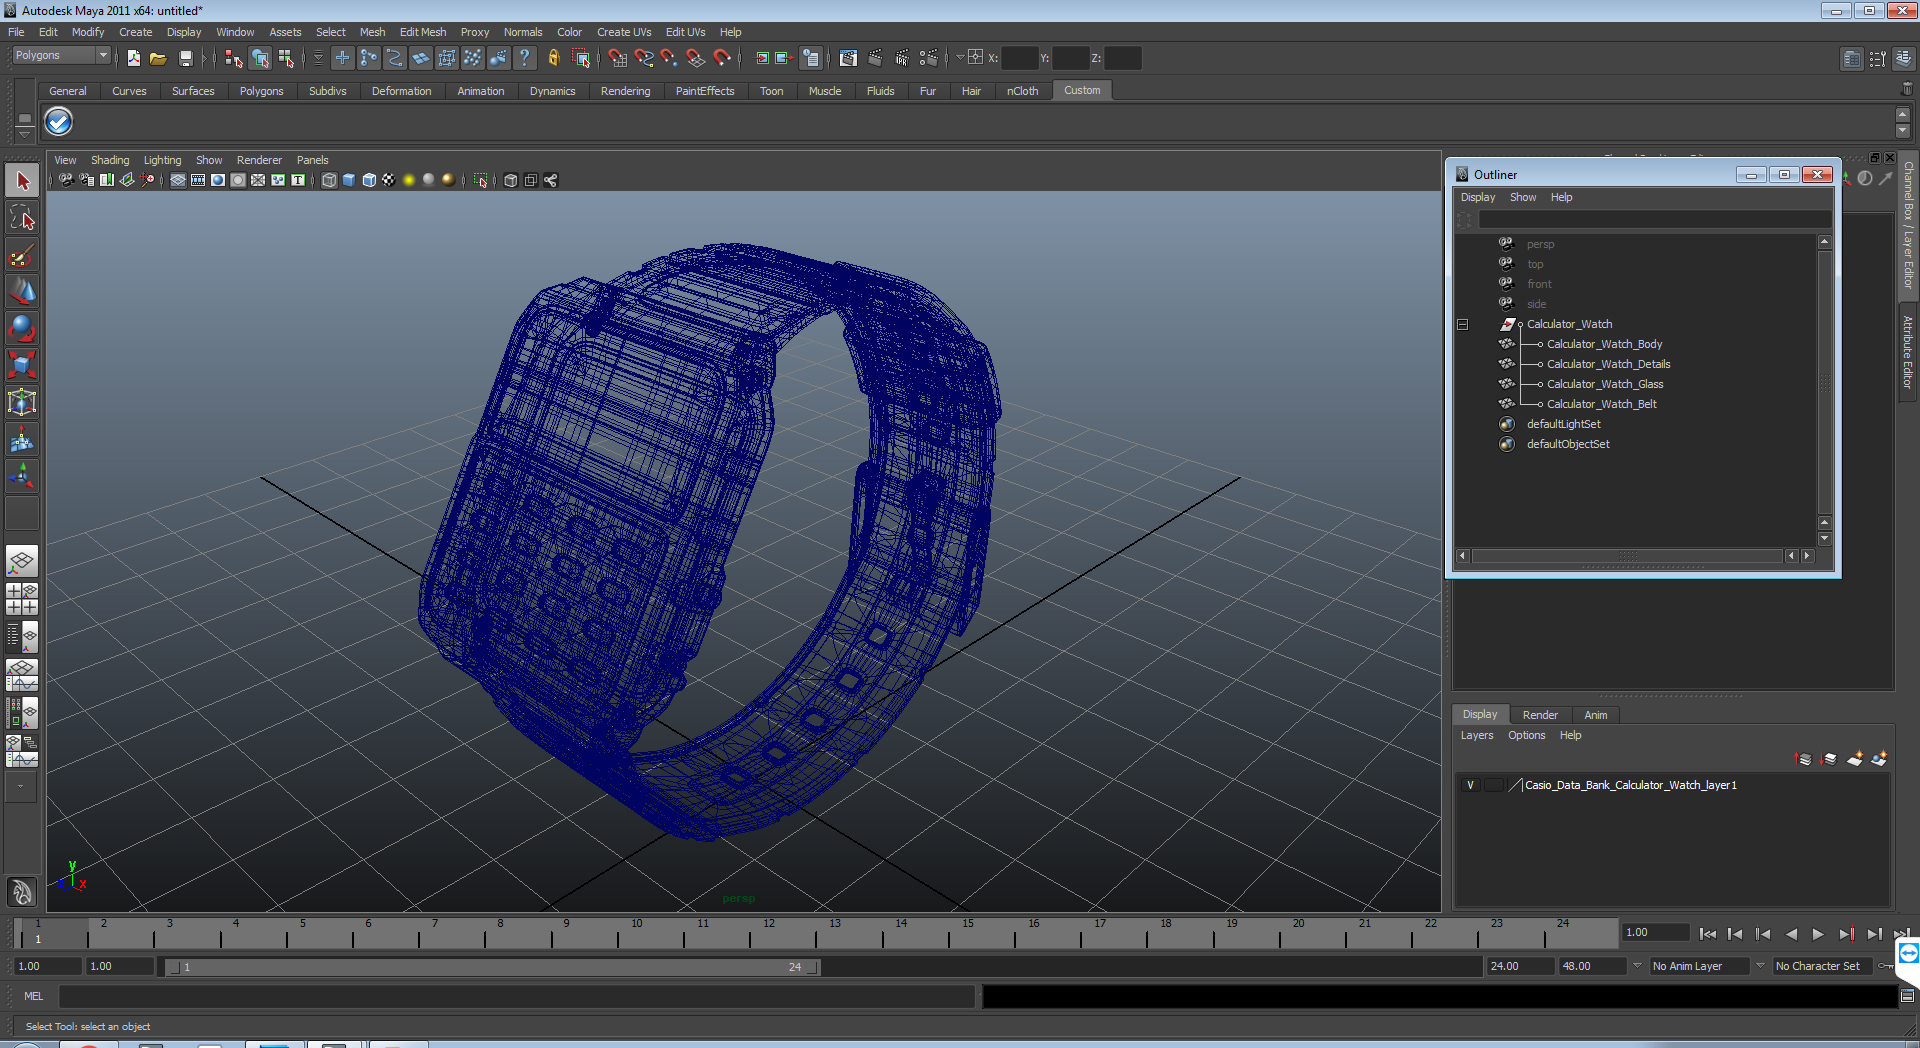Activate the Move tool cone icon
The image size is (1920, 1048).
(x=22, y=292)
